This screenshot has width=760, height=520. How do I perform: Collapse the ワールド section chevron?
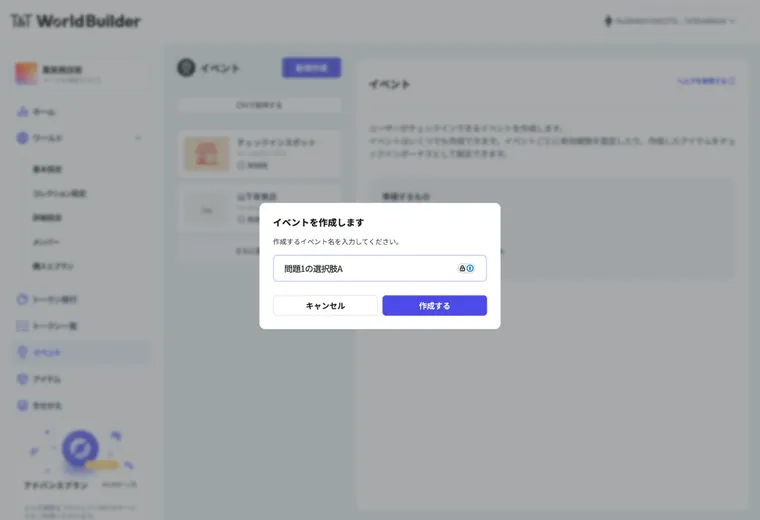pos(138,138)
